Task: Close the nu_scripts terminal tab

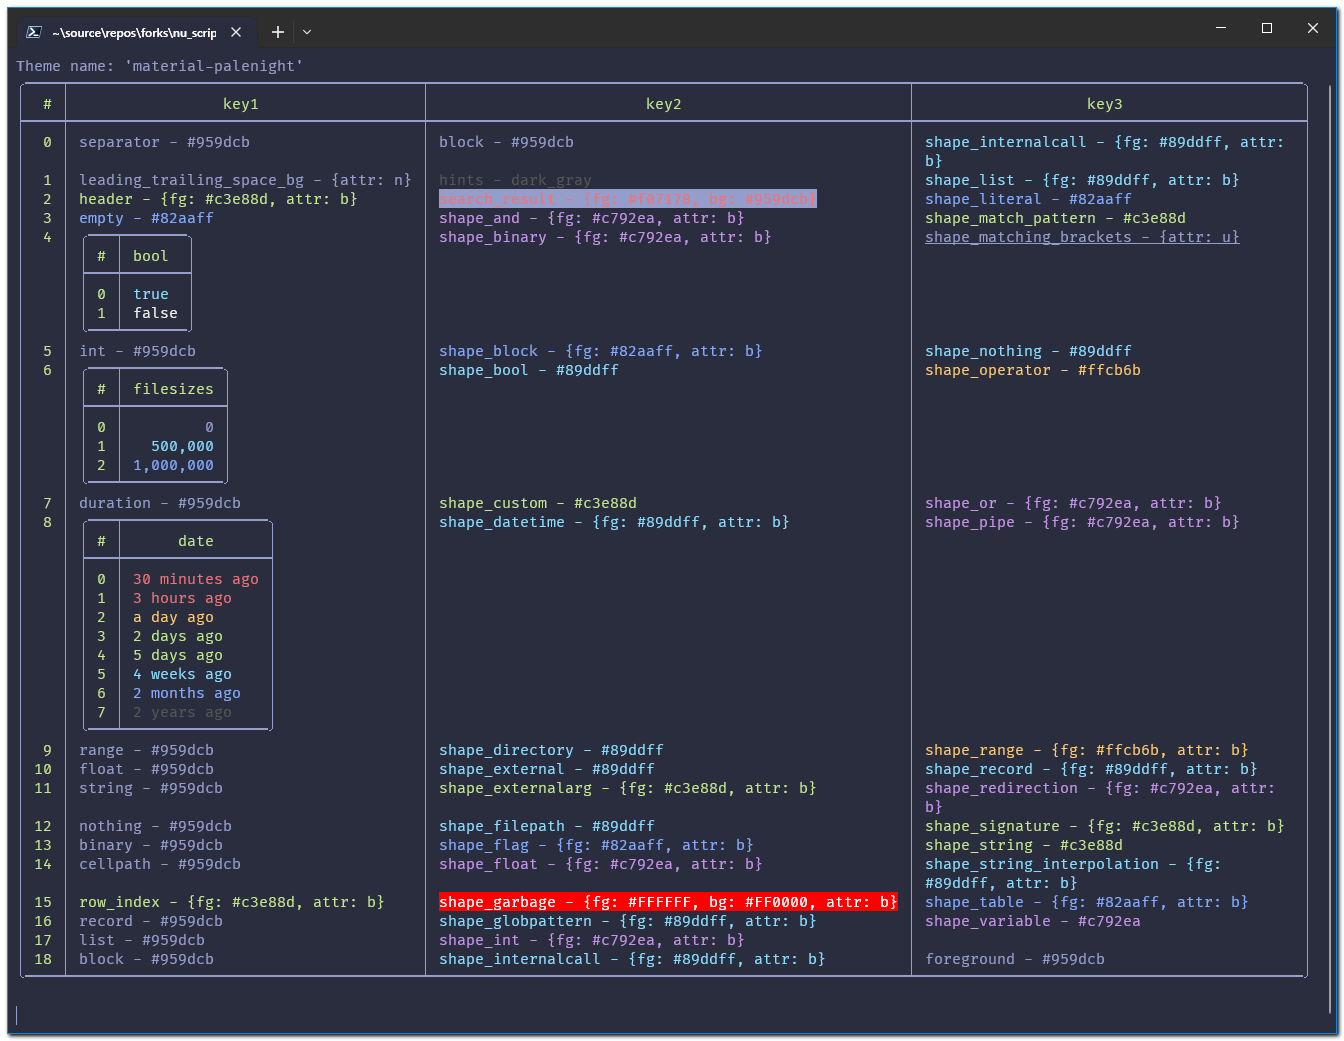Action: (236, 32)
